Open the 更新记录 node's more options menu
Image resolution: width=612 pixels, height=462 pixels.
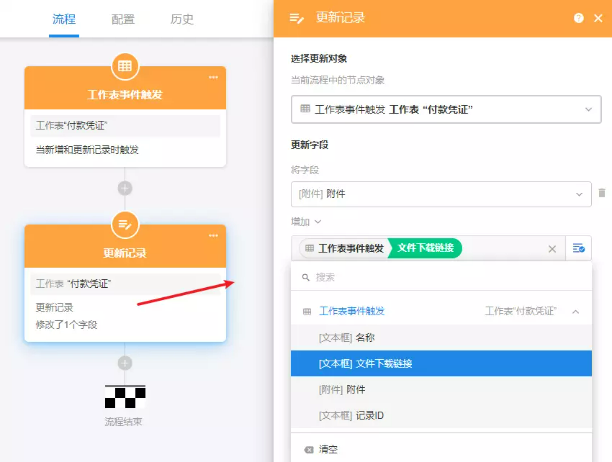point(213,236)
